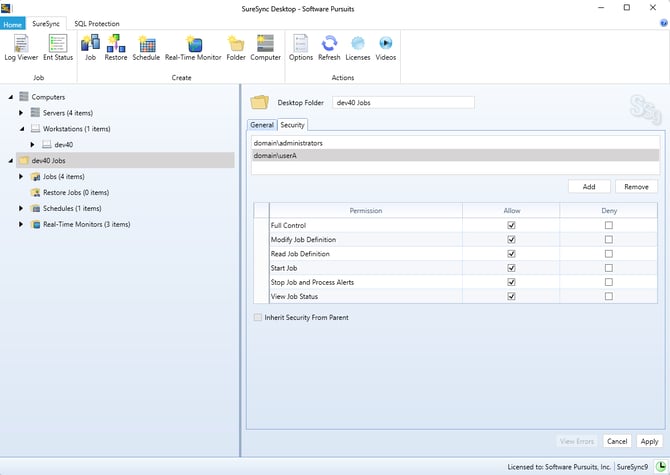This screenshot has width=670, height=475.
Task: Switch to the SureSync ribbon tab
Action: pyautogui.click(x=46, y=23)
